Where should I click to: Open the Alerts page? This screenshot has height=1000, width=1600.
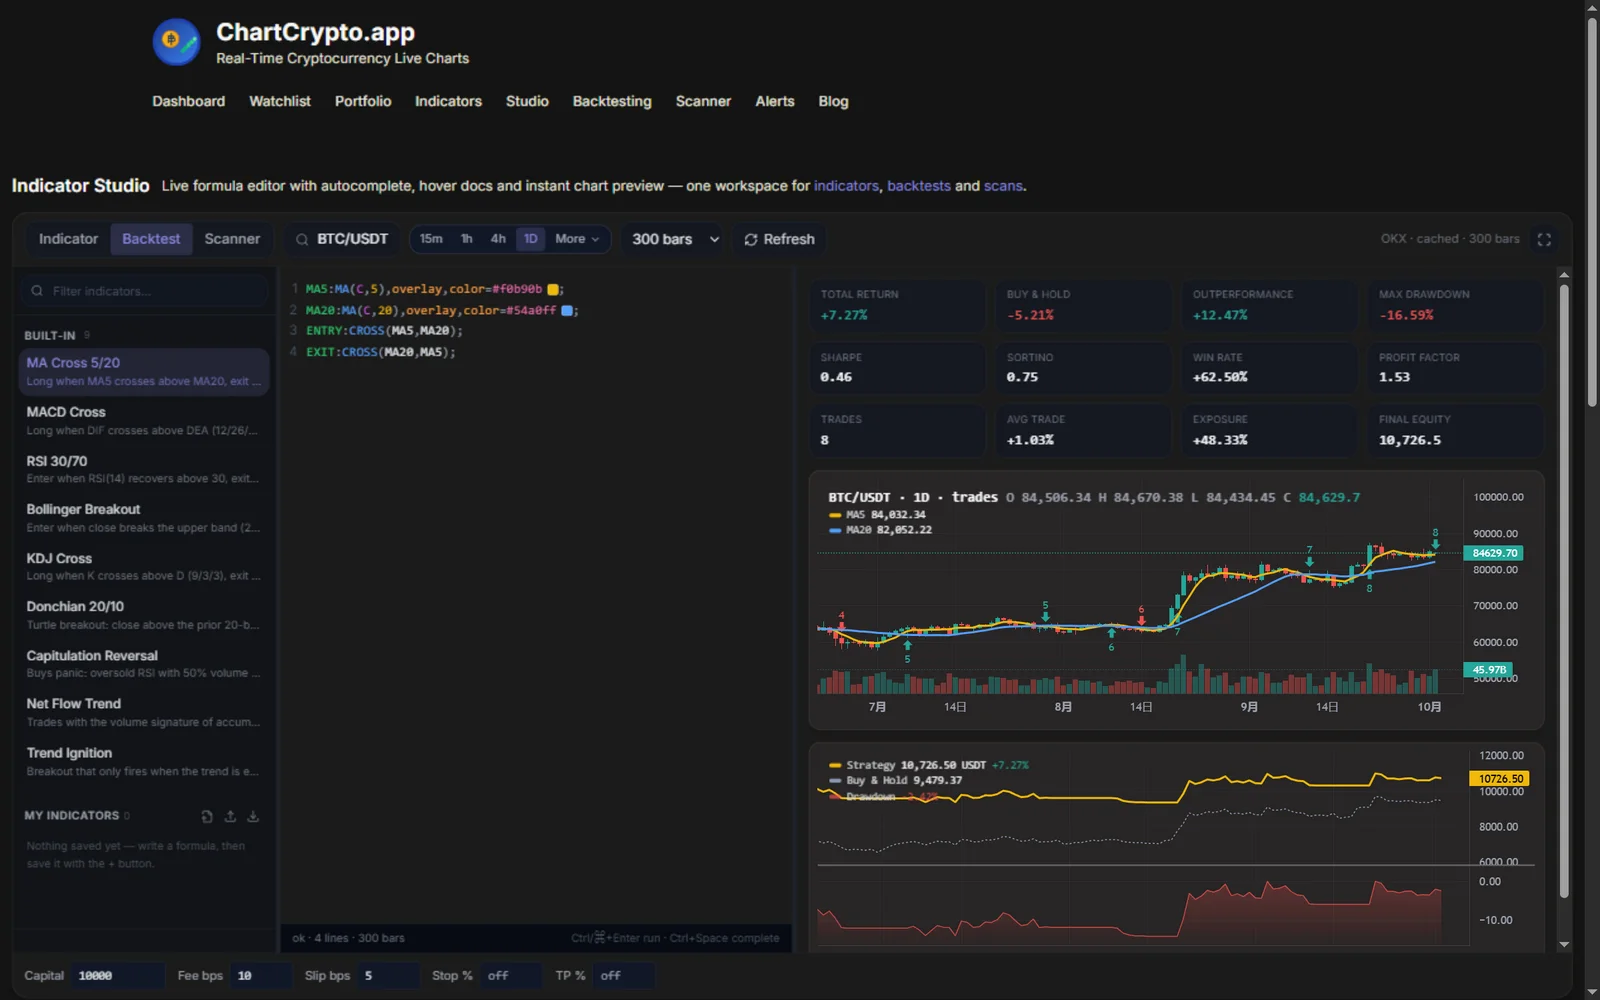coord(775,101)
